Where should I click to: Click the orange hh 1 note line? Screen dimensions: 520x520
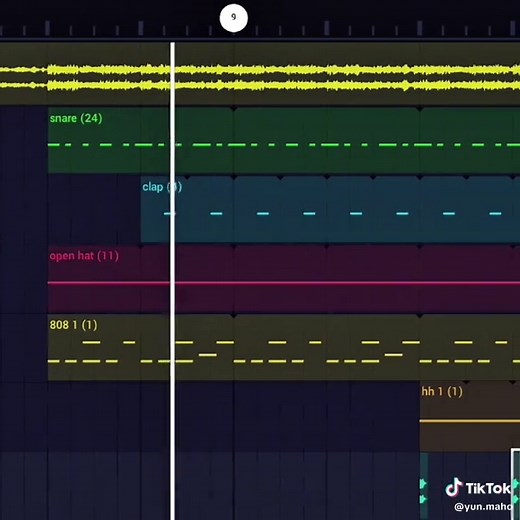469,421
